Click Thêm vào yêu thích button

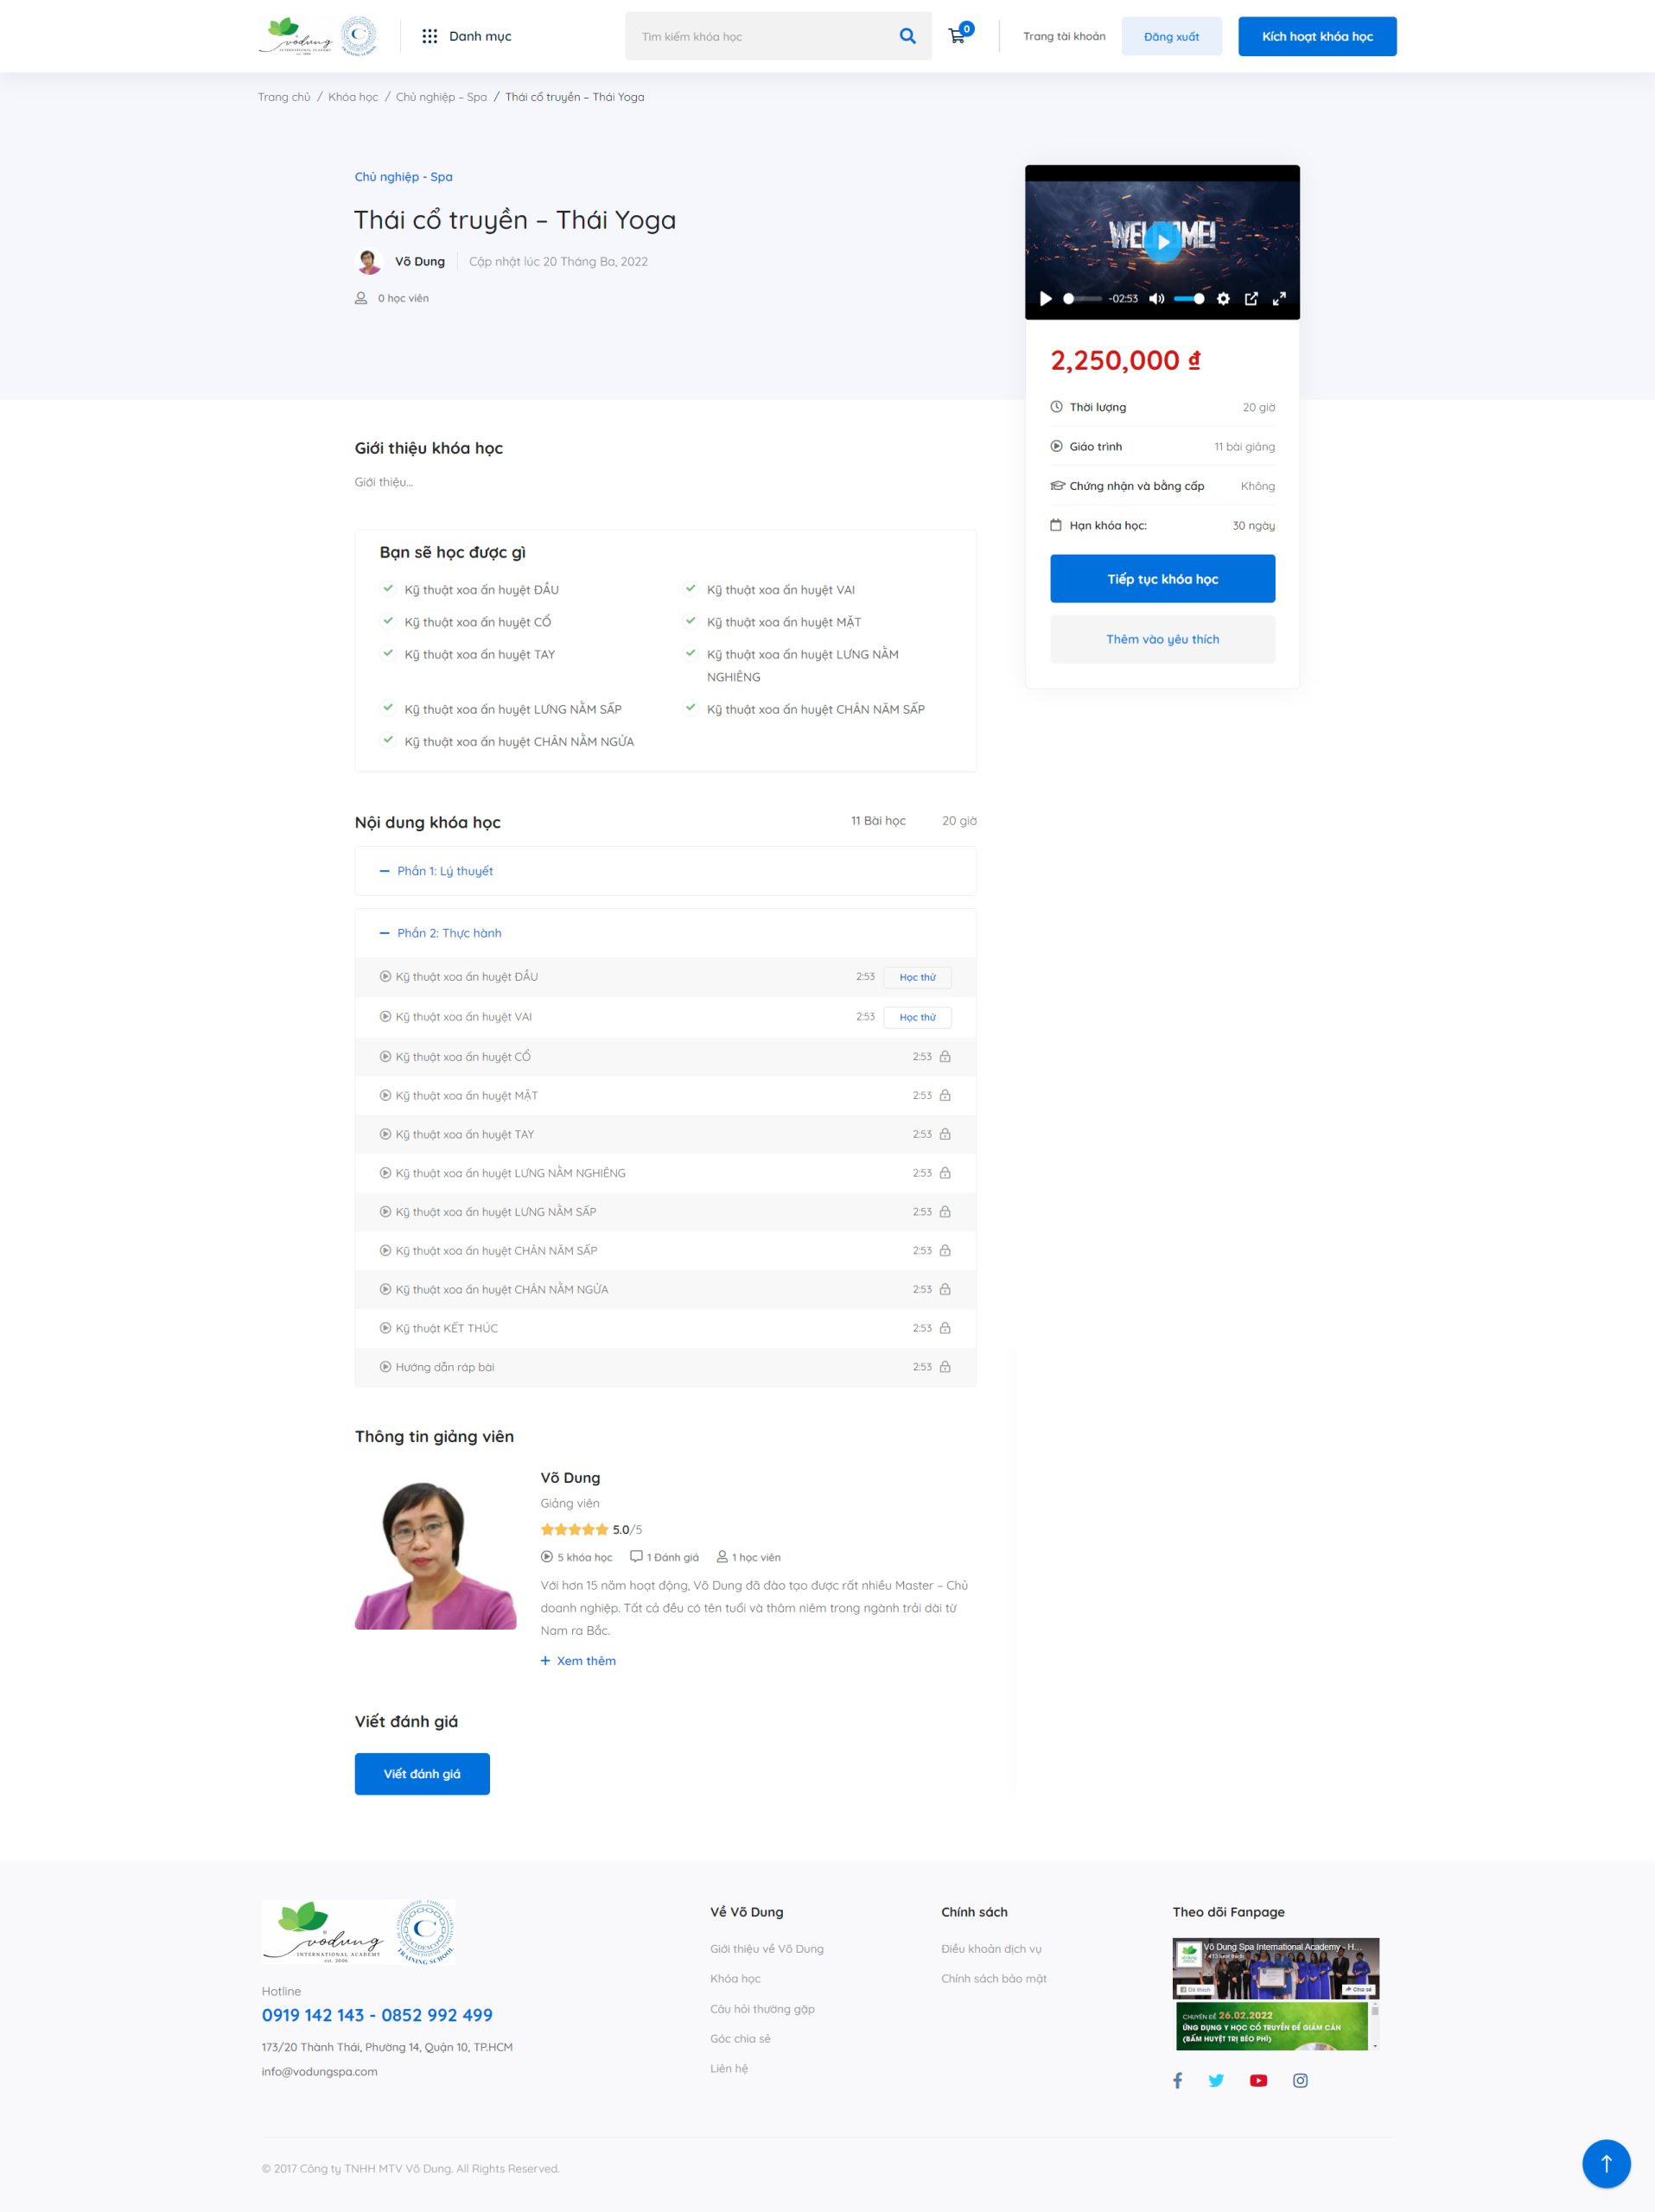[x=1161, y=639]
